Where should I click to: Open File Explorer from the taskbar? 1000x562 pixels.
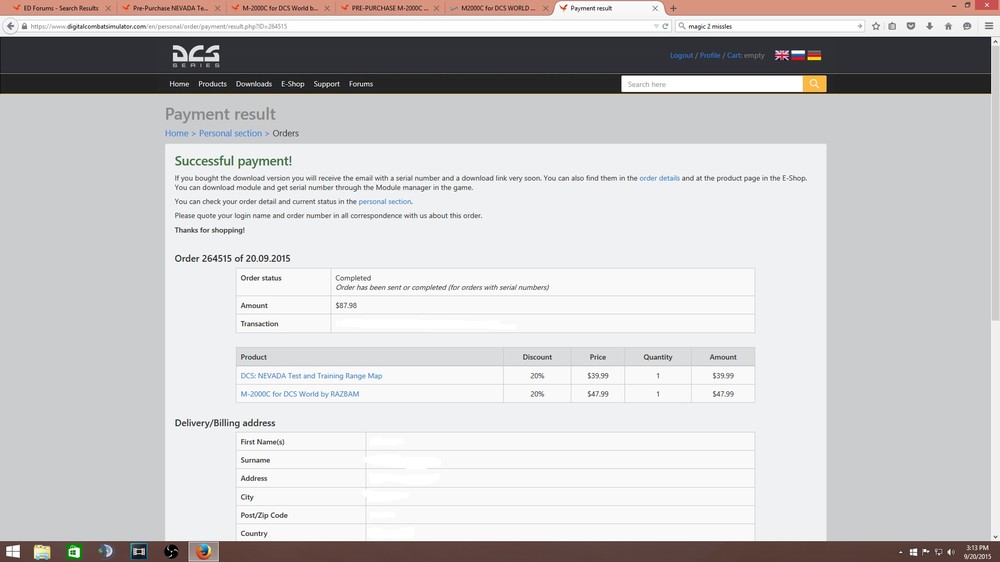[42, 551]
